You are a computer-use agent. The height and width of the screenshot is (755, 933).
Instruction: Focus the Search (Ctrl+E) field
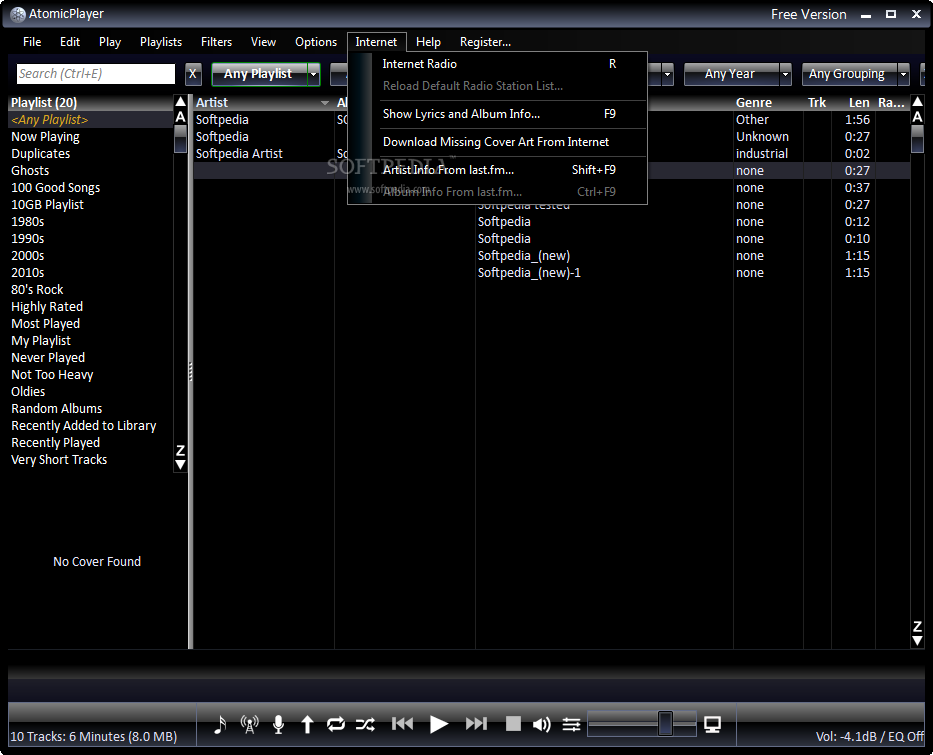tap(96, 74)
